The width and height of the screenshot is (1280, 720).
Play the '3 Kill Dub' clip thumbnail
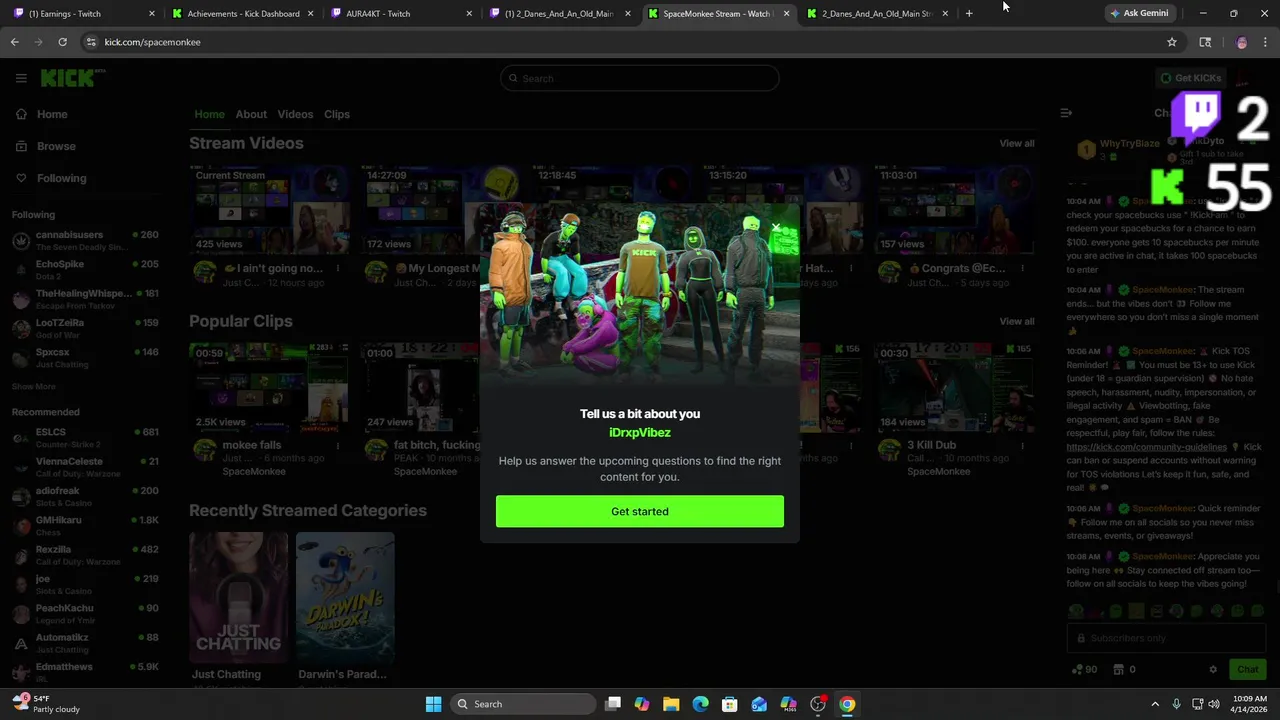(955, 387)
